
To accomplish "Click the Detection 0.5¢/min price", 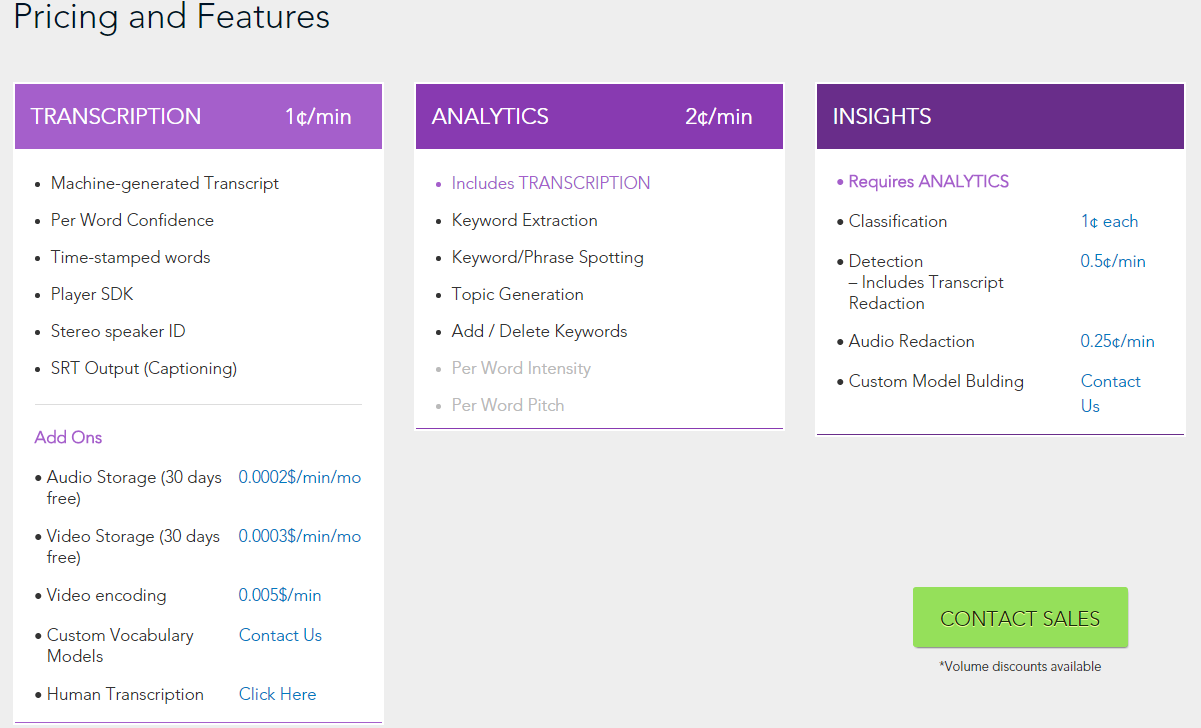I will pos(1113,262).
